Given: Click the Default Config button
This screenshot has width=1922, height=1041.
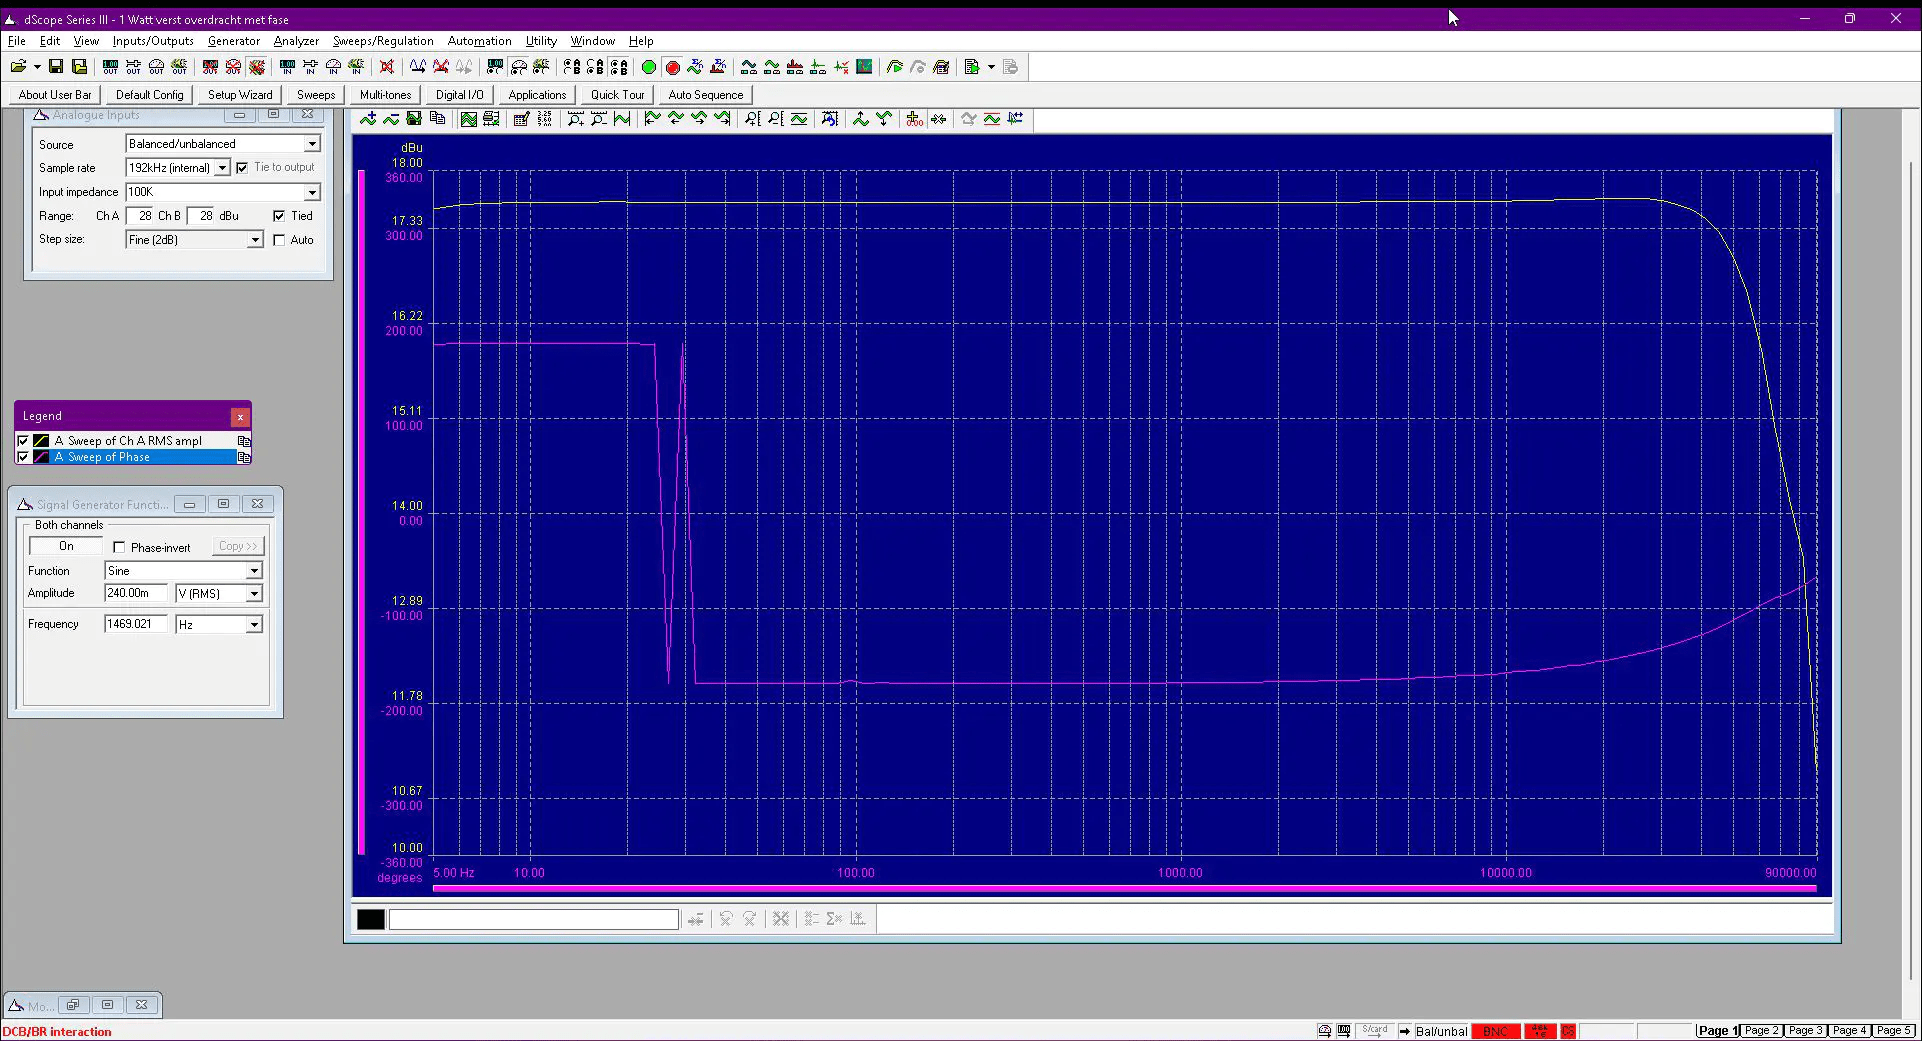Looking at the screenshot, I should [150, 95].
